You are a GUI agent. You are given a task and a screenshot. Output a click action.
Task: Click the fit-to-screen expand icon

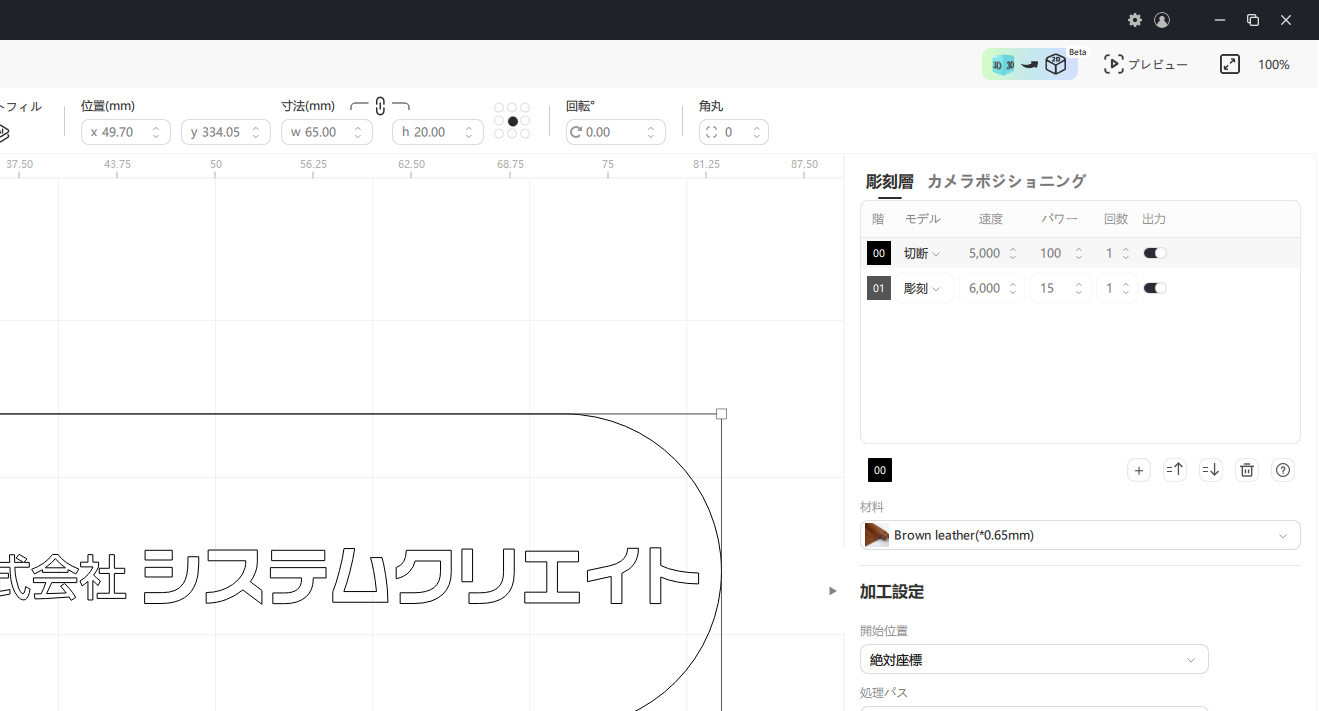point(1230,64)
